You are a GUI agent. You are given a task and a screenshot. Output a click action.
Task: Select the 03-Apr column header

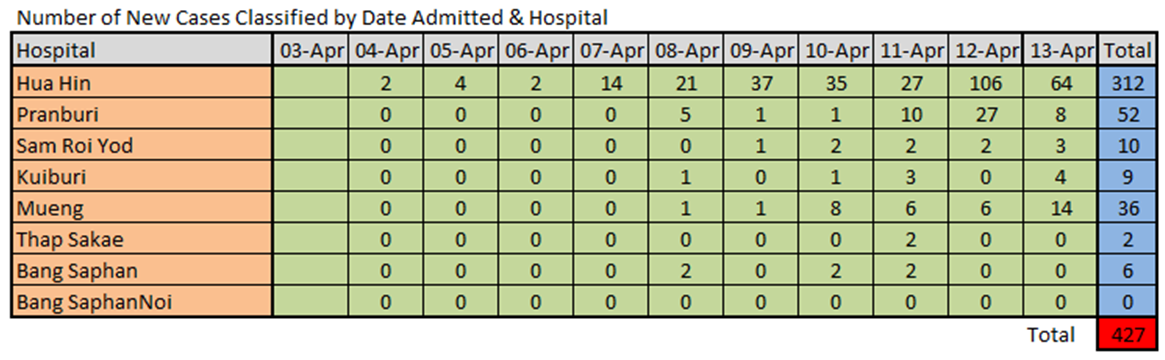point(310,51)
